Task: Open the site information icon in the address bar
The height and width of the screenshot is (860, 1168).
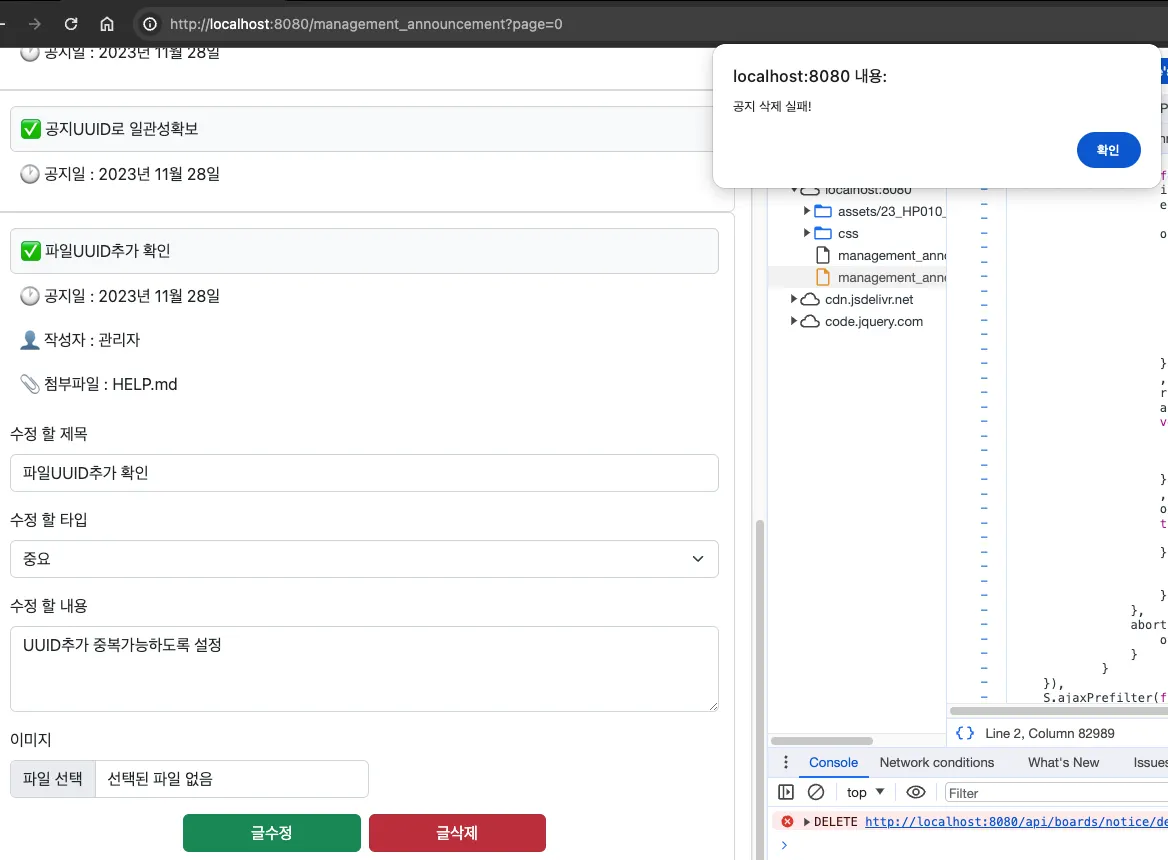Action: click(150, 24)
